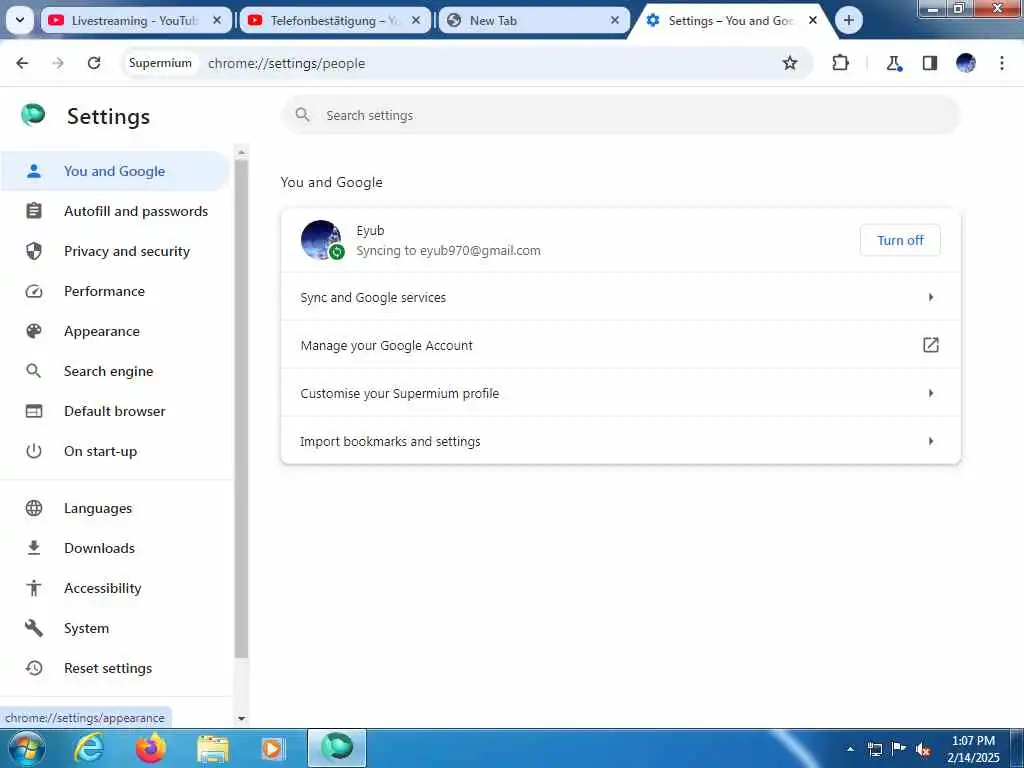
Task: Open Windows Explorer from taskbar
Action: (x=213, y=748)
